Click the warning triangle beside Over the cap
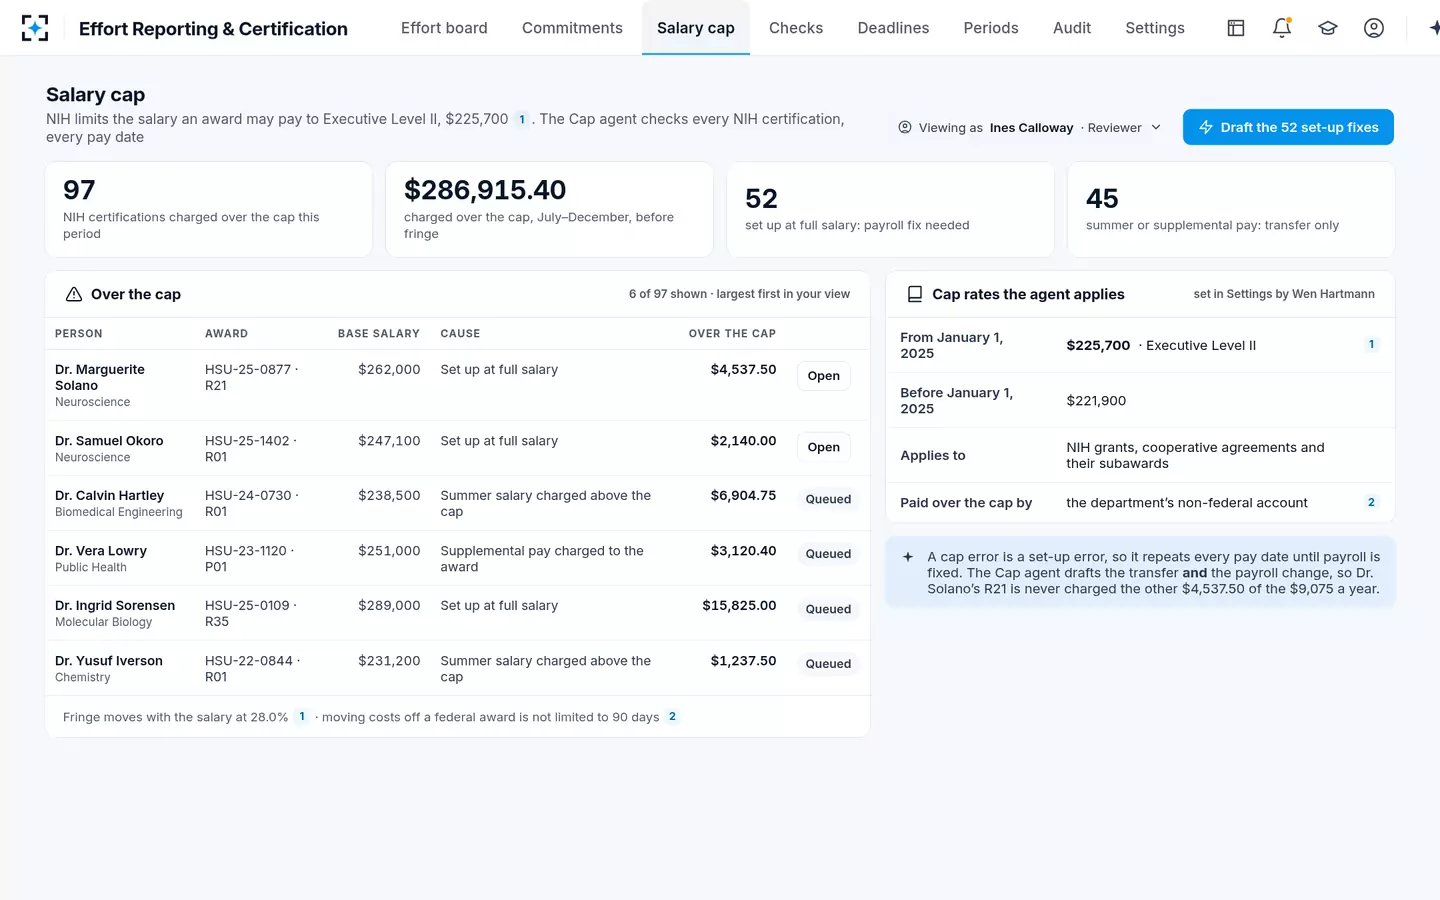The height and width of the screenshot is (900, 1440). pos(74,294)
